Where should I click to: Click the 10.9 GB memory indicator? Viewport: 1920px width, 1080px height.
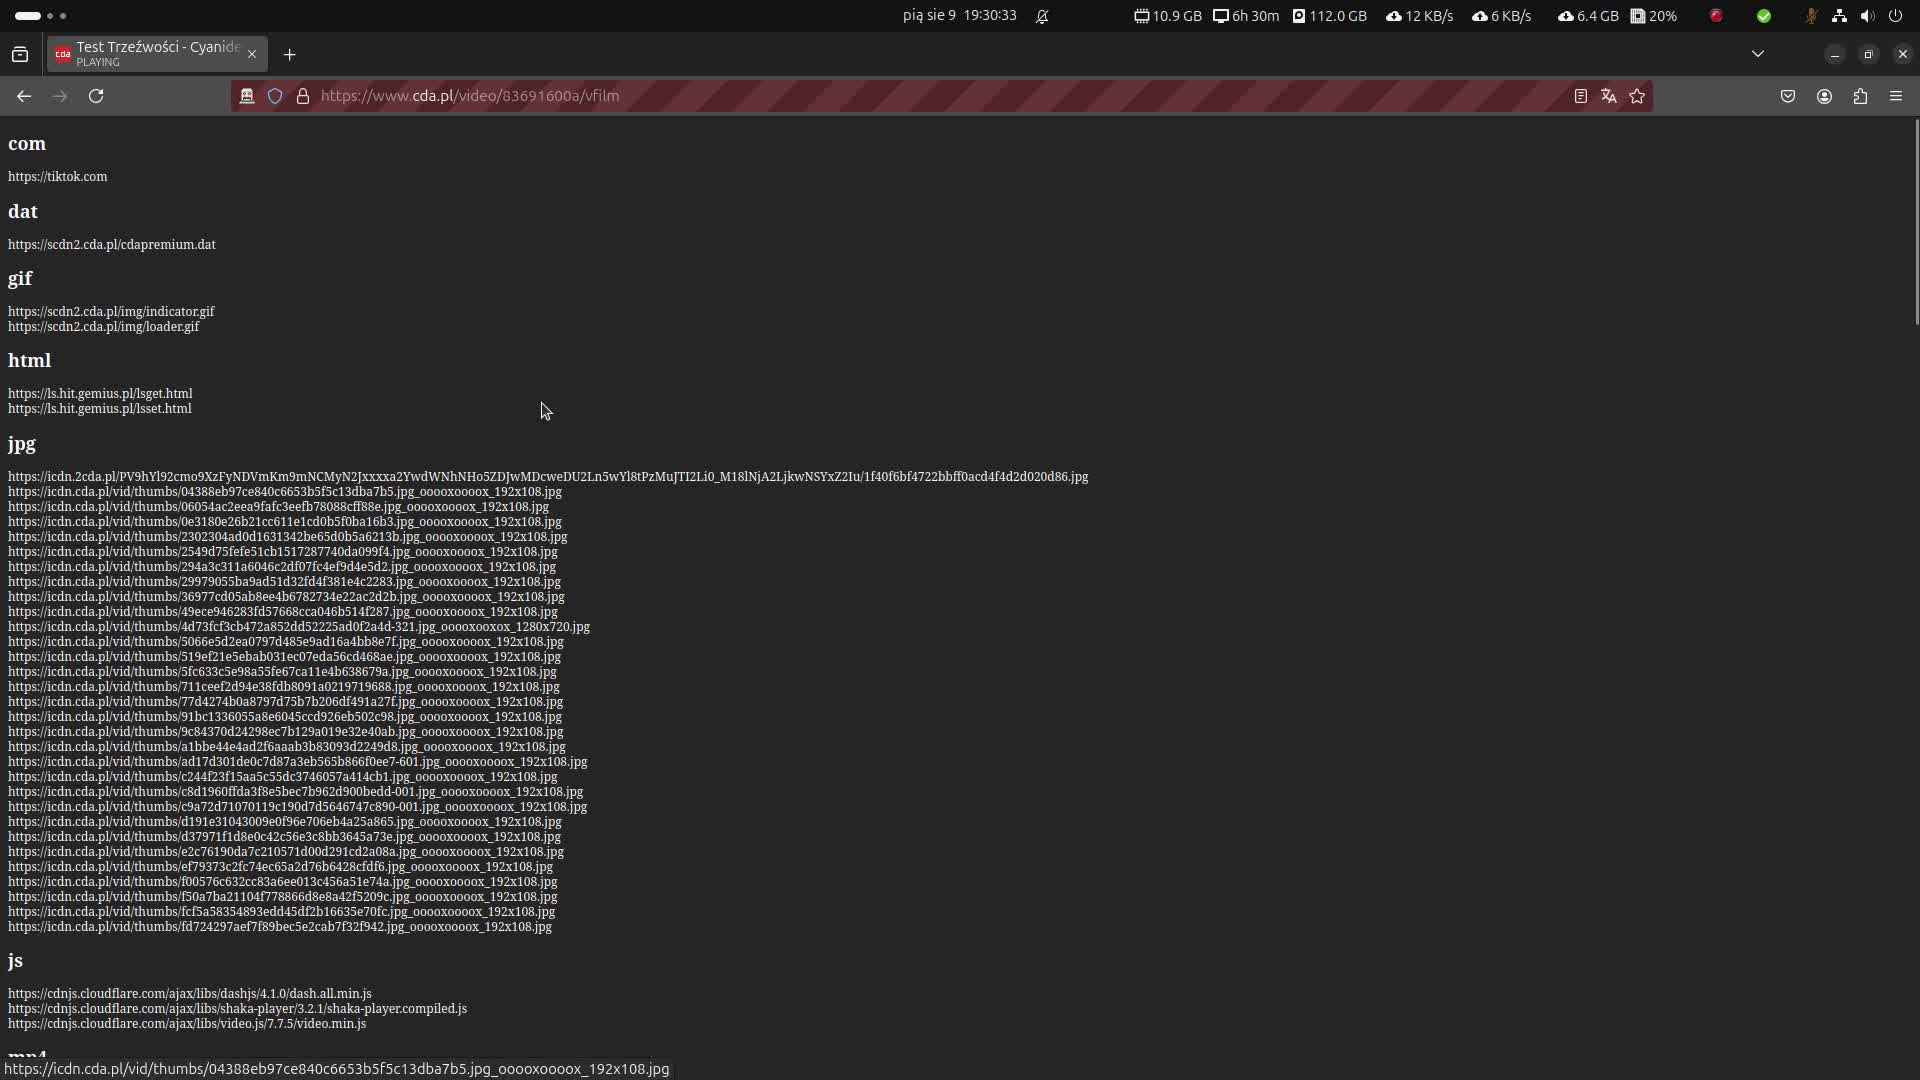click(x=1168, y=16)
